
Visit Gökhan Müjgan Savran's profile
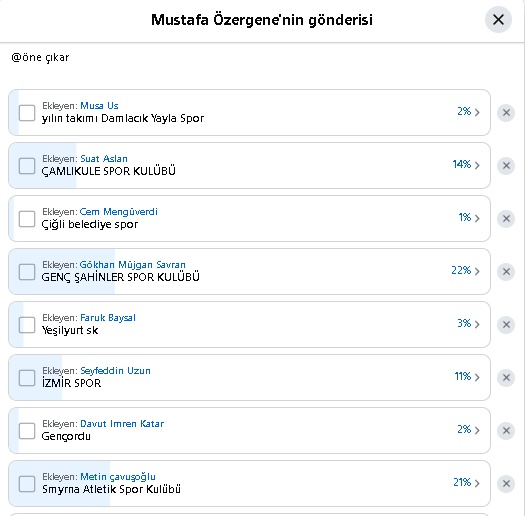(132, 265)
